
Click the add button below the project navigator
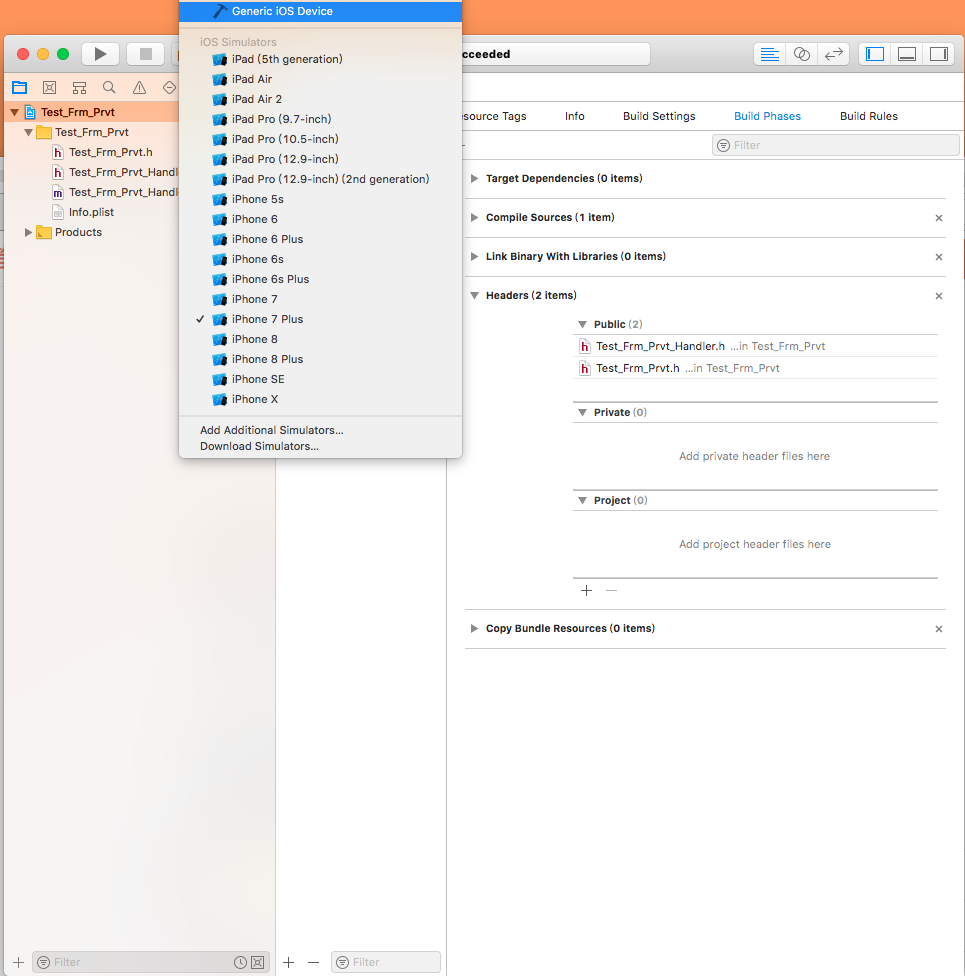19,962
